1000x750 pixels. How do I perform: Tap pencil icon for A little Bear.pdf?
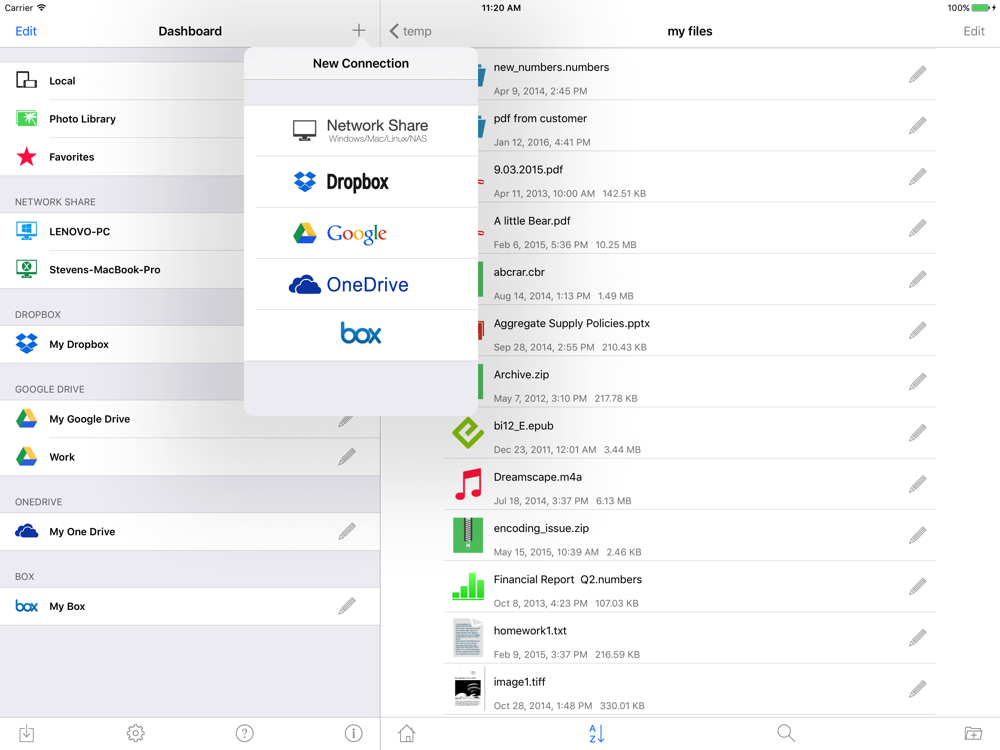(x=918, y=228)
